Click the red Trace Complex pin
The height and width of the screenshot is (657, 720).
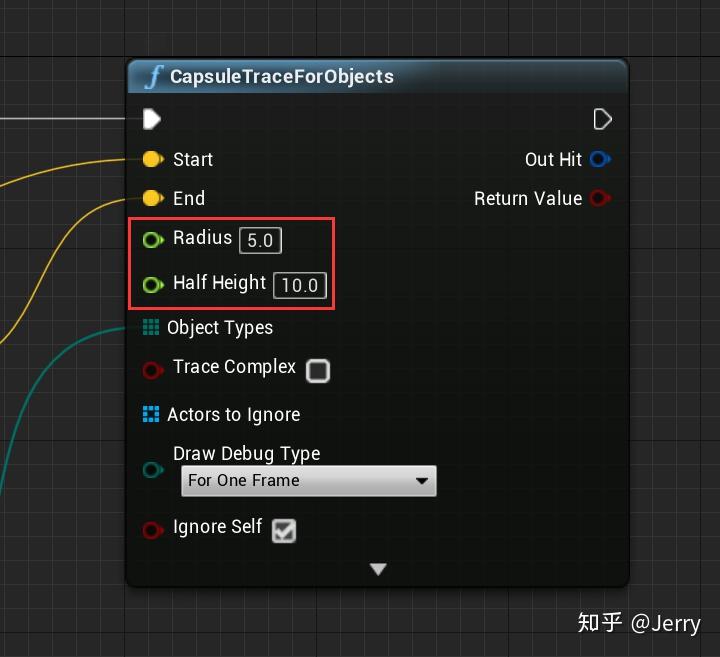coord(153,370)
